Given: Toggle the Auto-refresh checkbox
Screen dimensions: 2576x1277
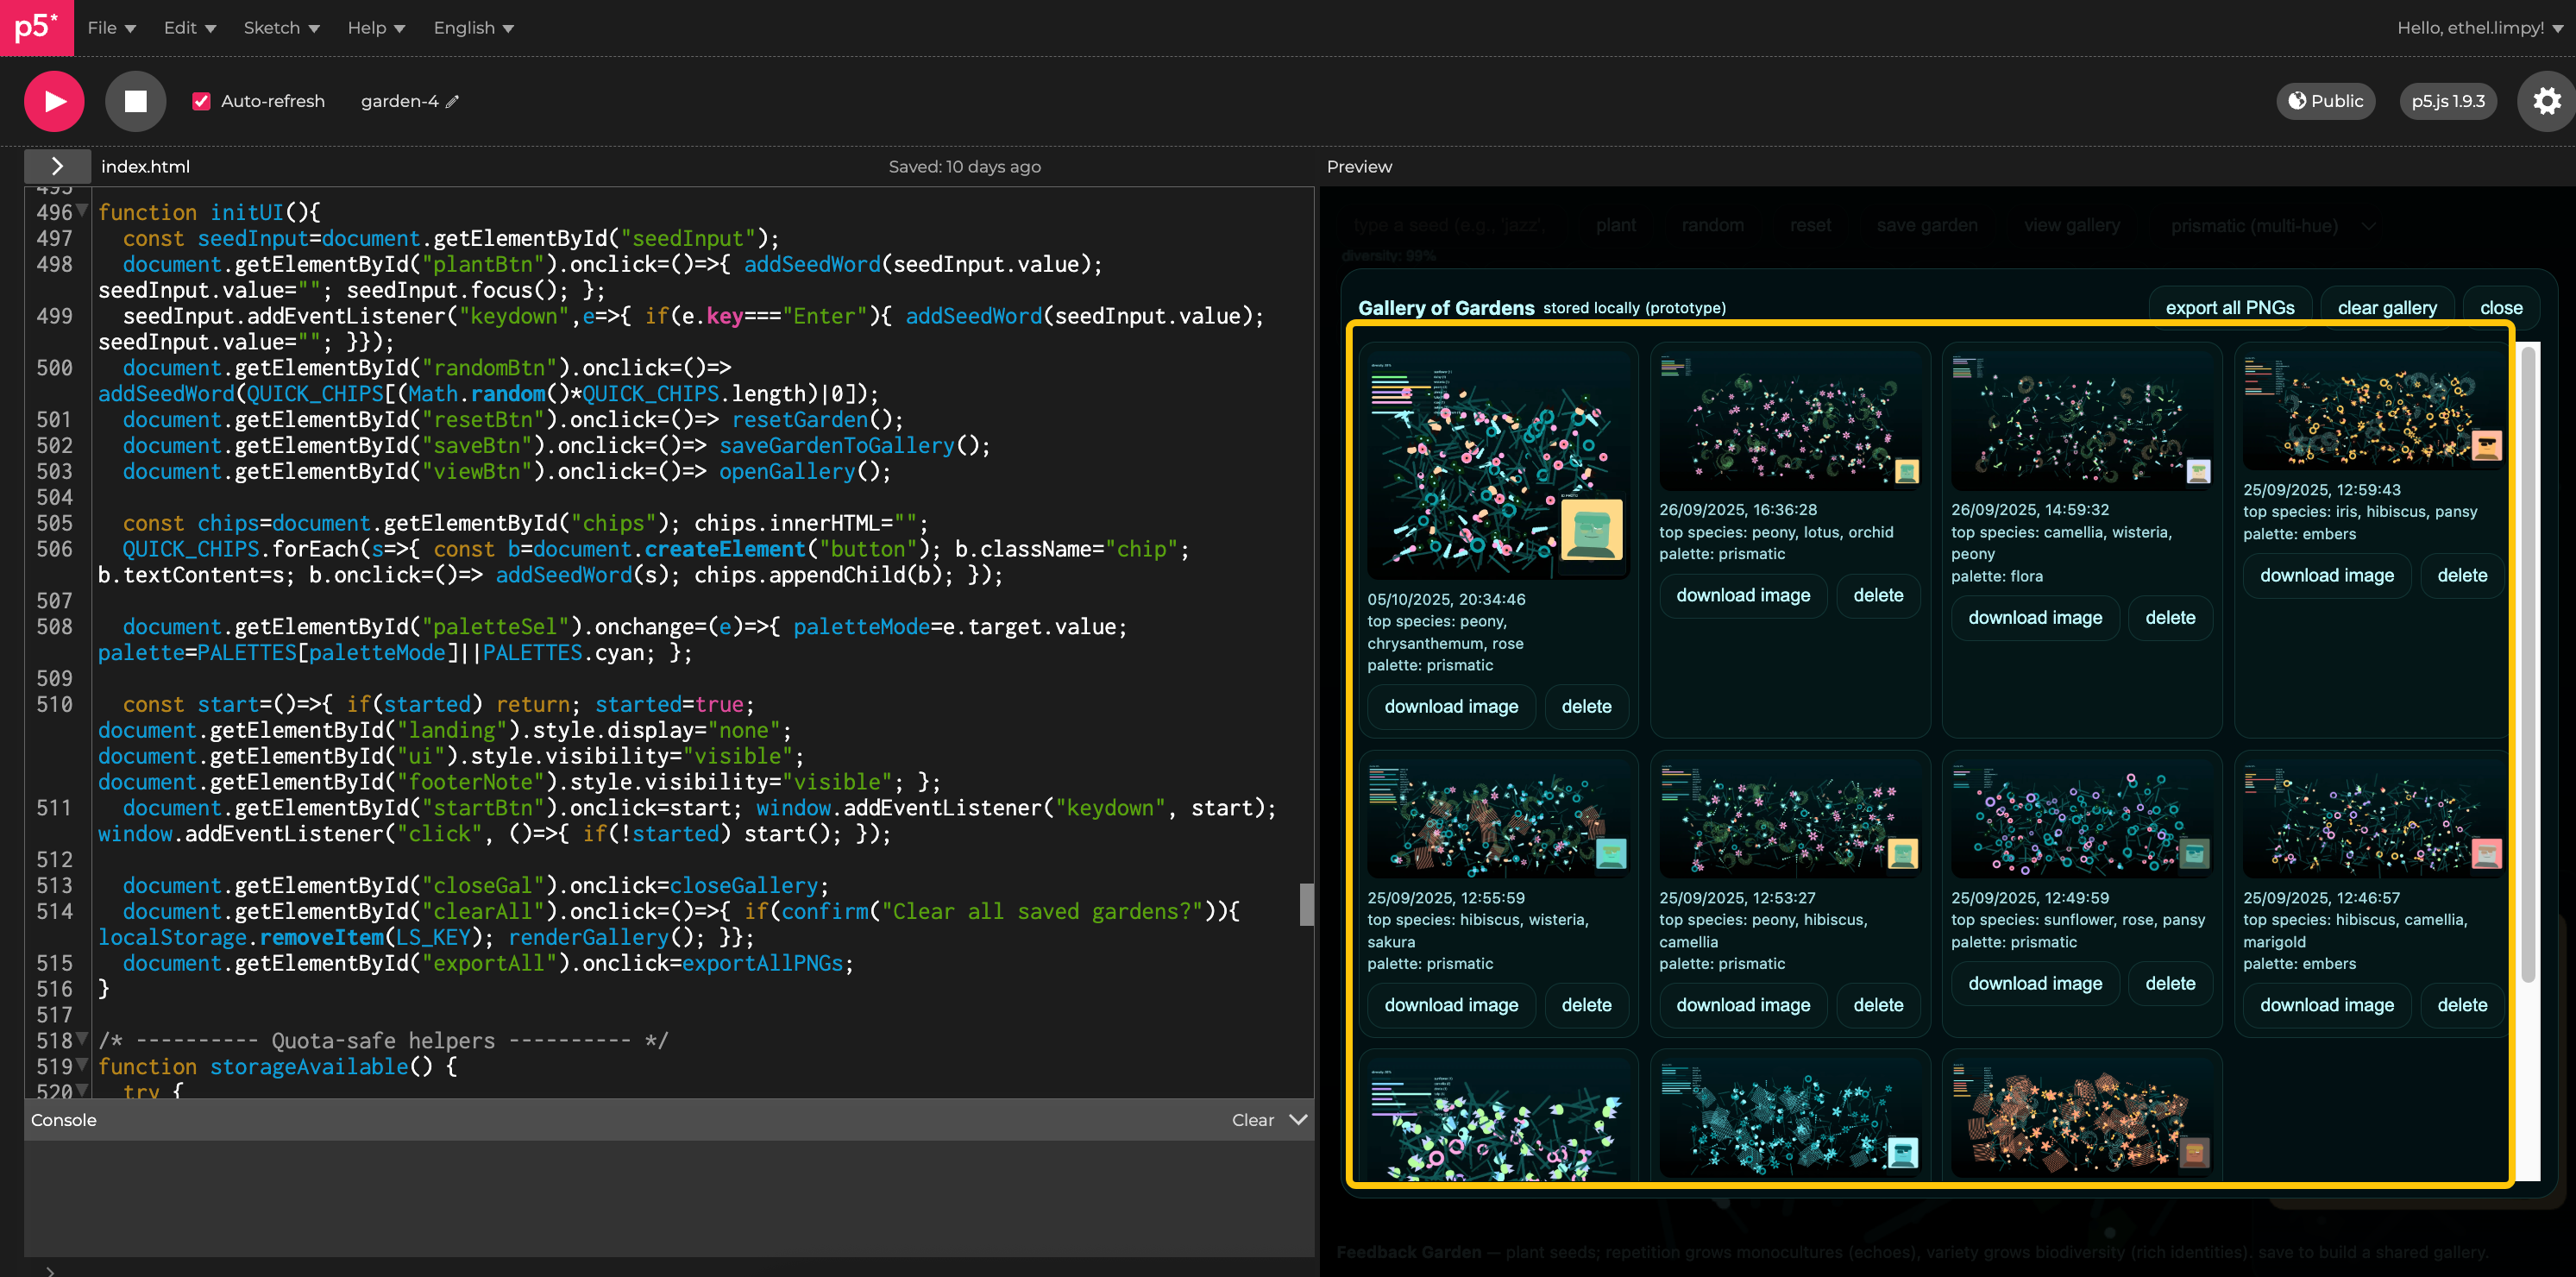Looking at the screenshot, I should click(201, 101).
